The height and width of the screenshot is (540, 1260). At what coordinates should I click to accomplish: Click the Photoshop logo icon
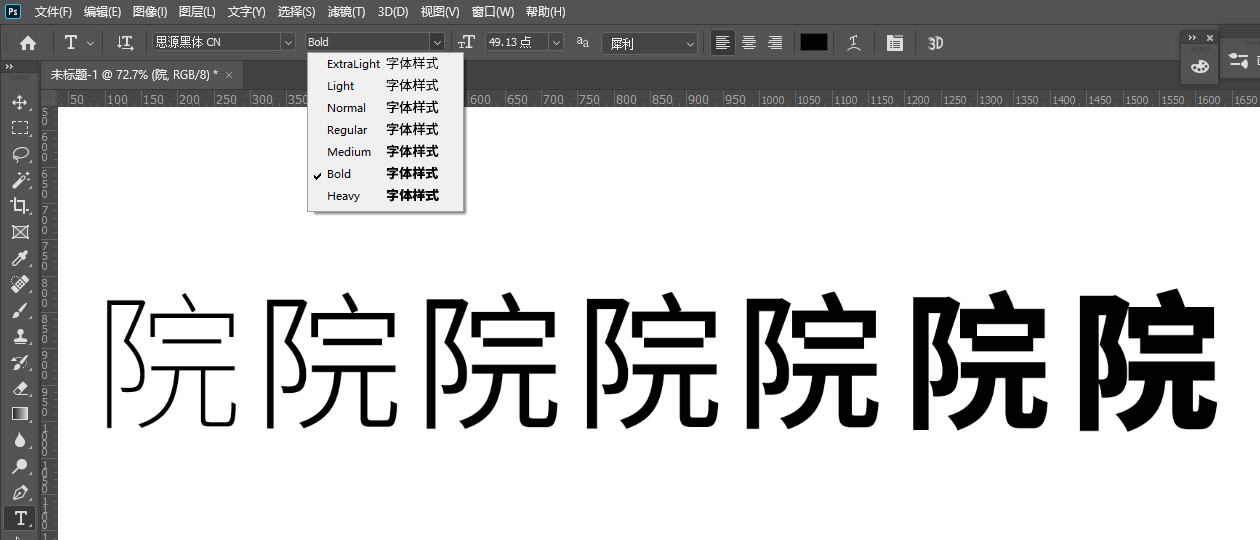(x=14, y=11)
